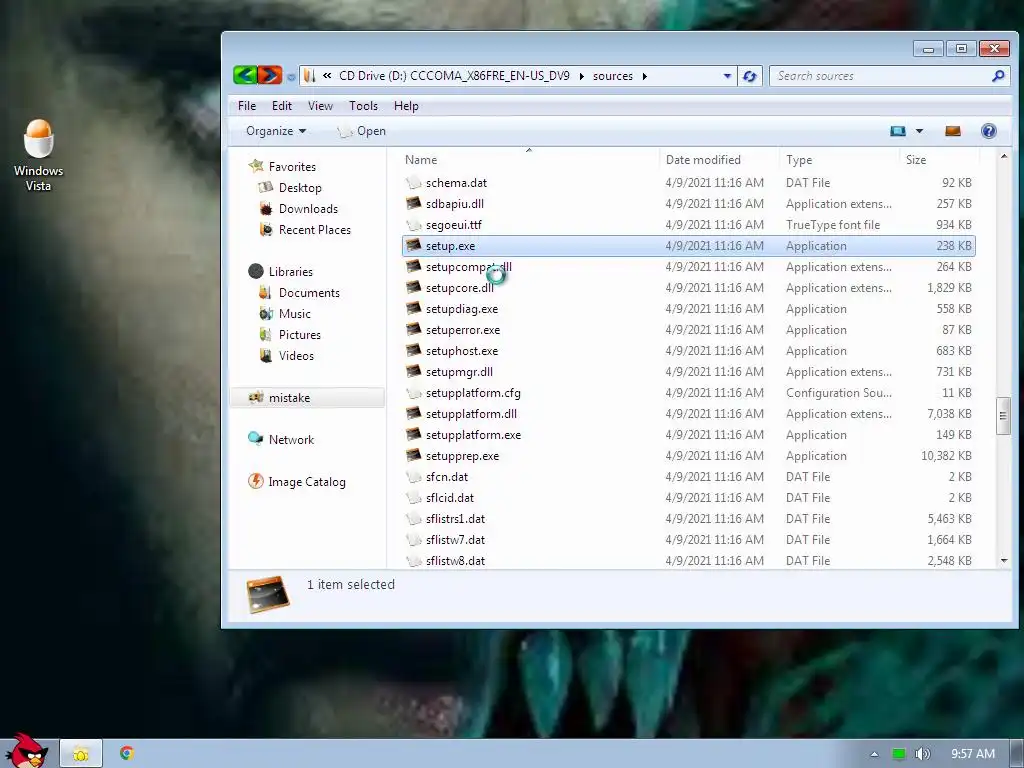Select the sflistrs1.dat file name
1024x768 pixels.
(x=455, y=519)
